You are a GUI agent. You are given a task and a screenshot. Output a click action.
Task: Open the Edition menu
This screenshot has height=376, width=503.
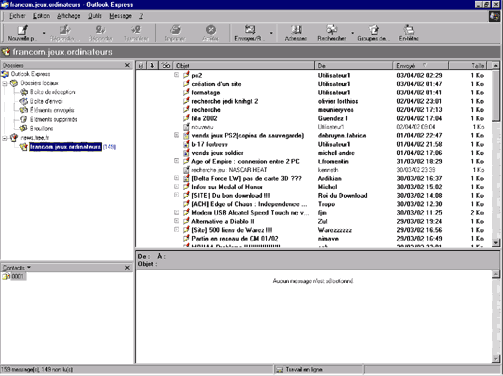(x=41, y=16)
